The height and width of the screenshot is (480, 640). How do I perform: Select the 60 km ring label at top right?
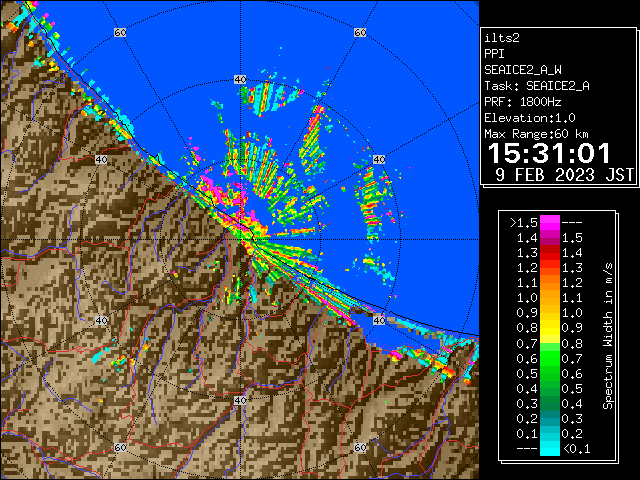point(360,32)
